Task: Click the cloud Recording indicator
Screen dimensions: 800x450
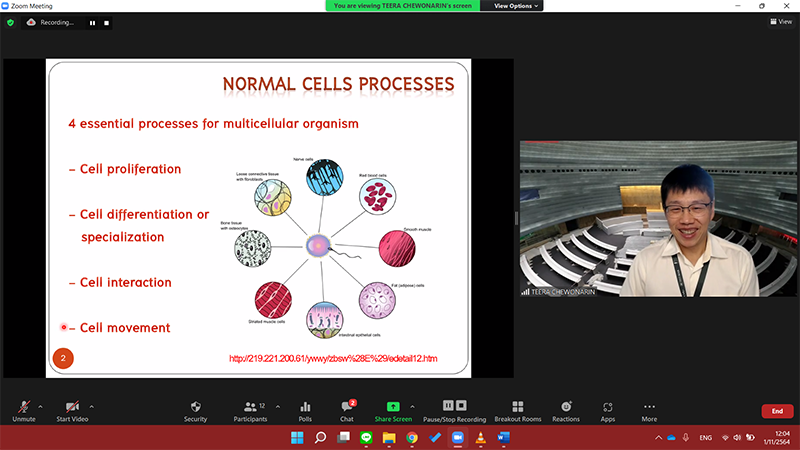Action: [50, 22]
